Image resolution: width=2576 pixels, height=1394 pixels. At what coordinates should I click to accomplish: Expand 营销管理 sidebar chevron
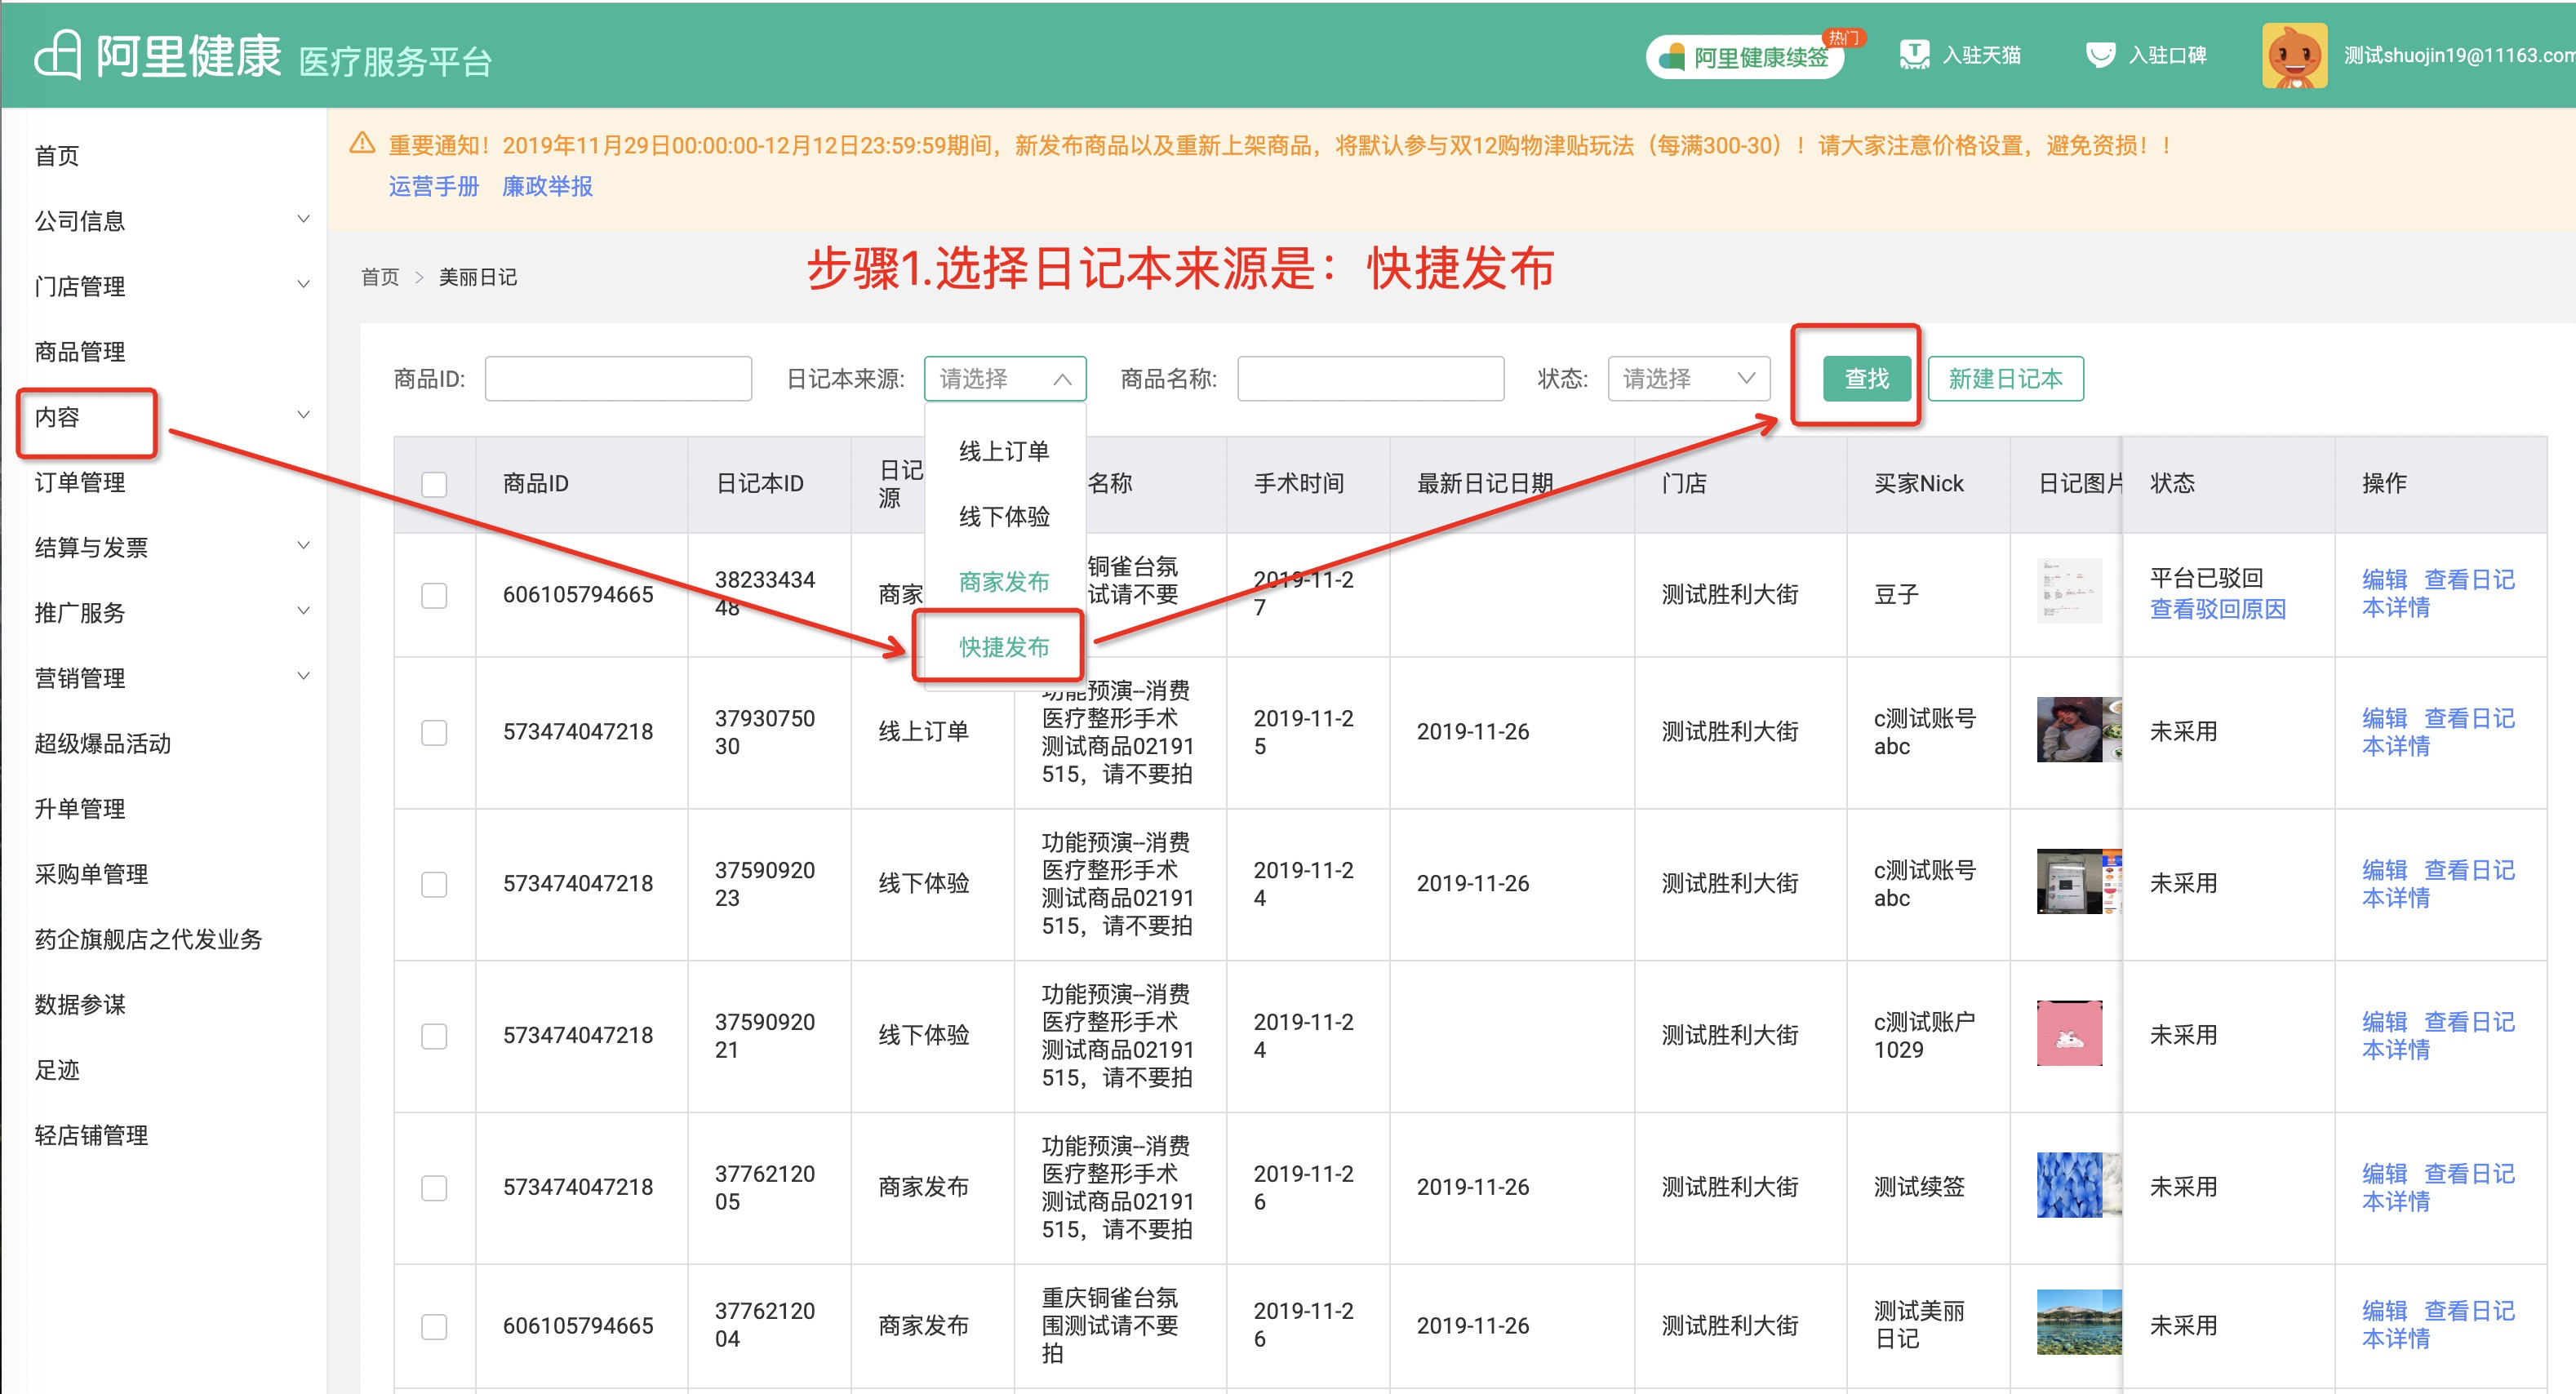pyautogui.click(x=303, y=676)
